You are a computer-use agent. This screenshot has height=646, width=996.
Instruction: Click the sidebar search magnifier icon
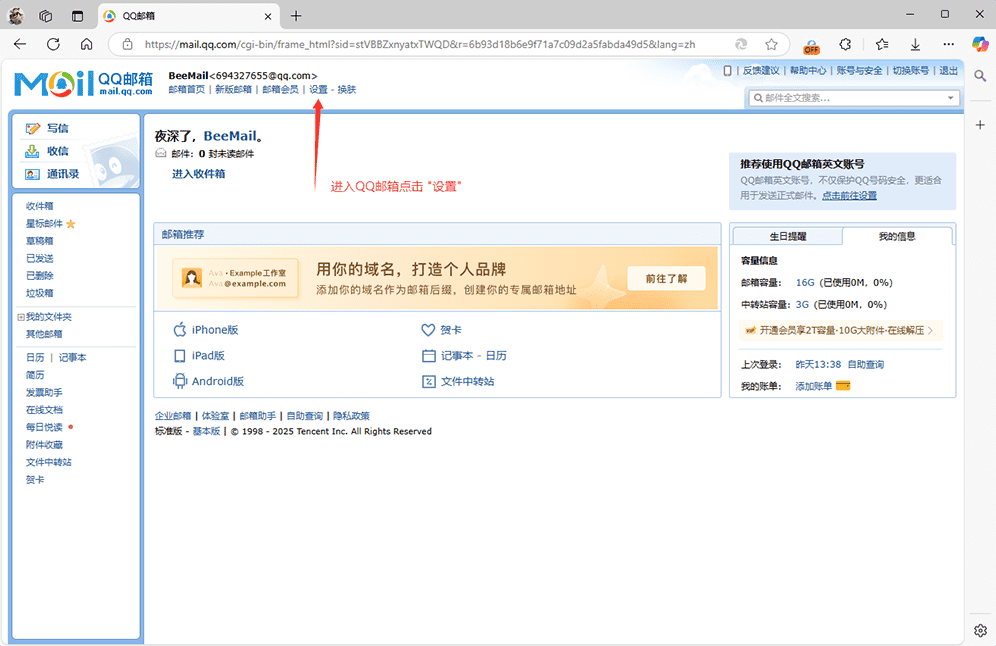[x=980, y=76]
